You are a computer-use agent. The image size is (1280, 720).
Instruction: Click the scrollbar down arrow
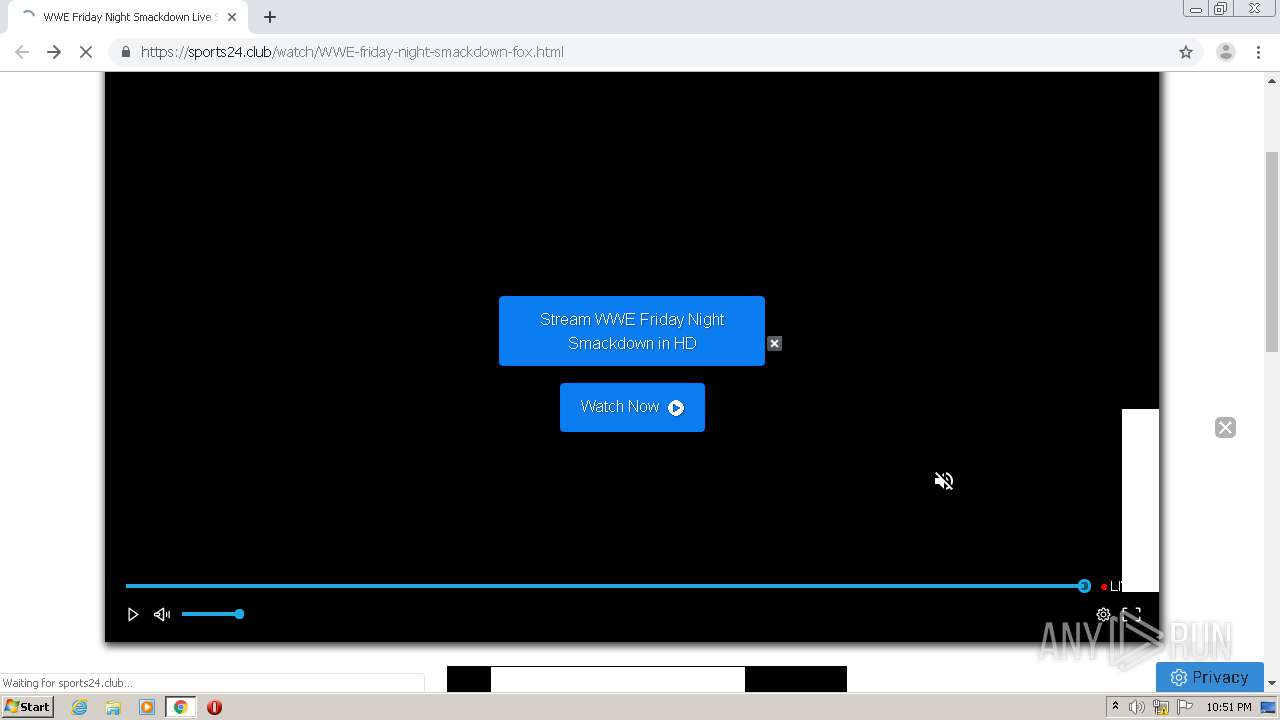(x=1272, y=684)
